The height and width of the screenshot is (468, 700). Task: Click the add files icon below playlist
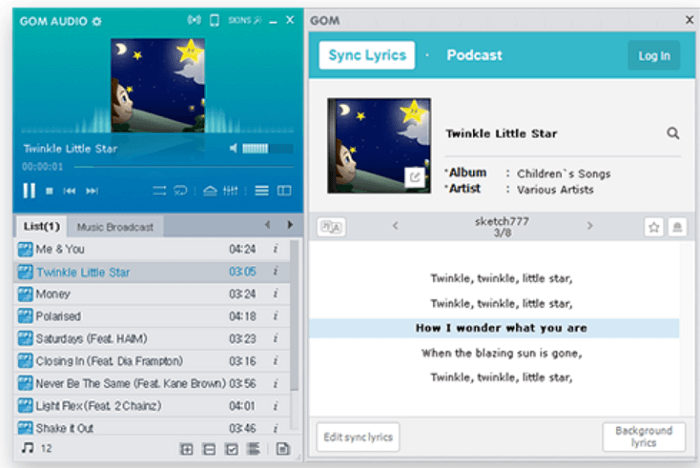[186, 449]
